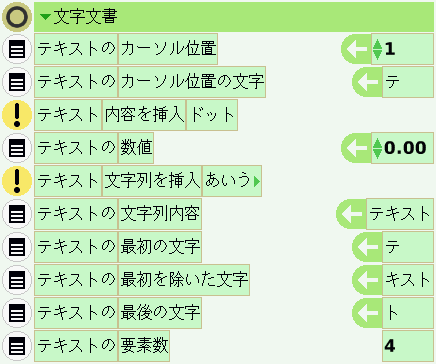The image size is (436, 364).
Task: Click menu icon beside カーソル位置の文字 row
Action: [17, 82]
